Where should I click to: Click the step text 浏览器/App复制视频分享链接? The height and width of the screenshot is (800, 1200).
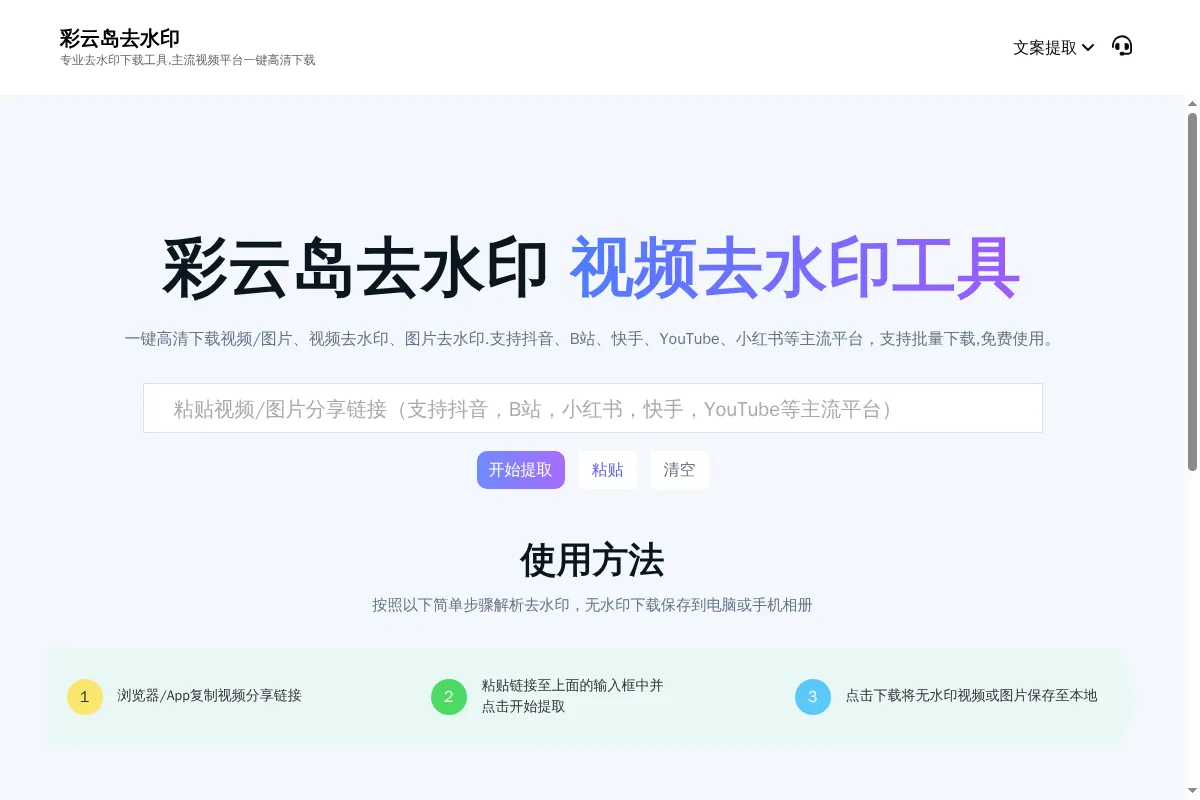point(211,696)
